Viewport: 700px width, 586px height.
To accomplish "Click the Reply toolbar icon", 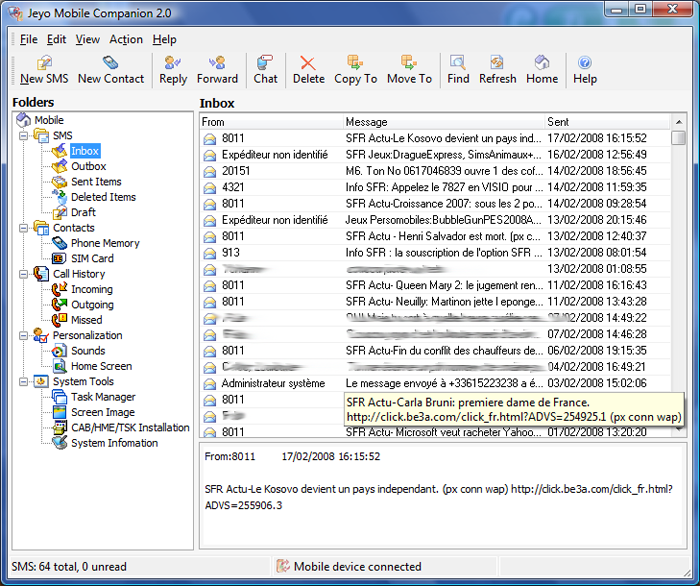I will tap(173, 63).
